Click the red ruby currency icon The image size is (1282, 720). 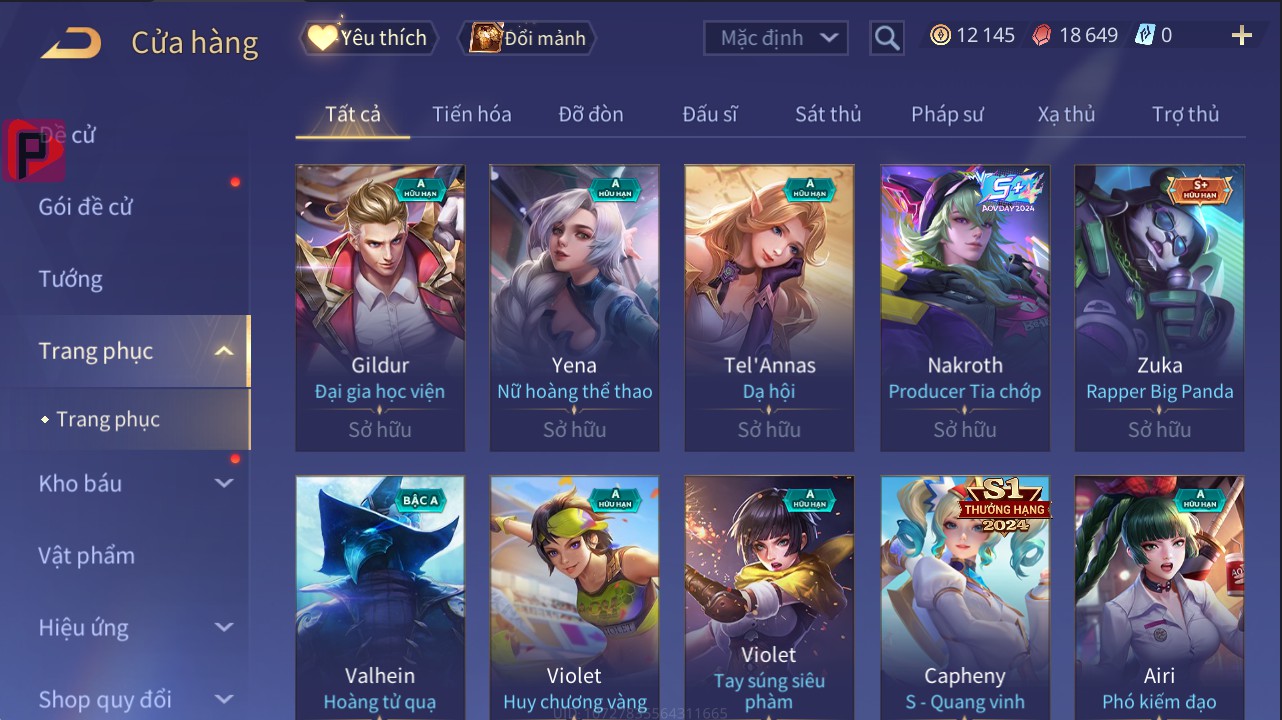click(1042, 35)
